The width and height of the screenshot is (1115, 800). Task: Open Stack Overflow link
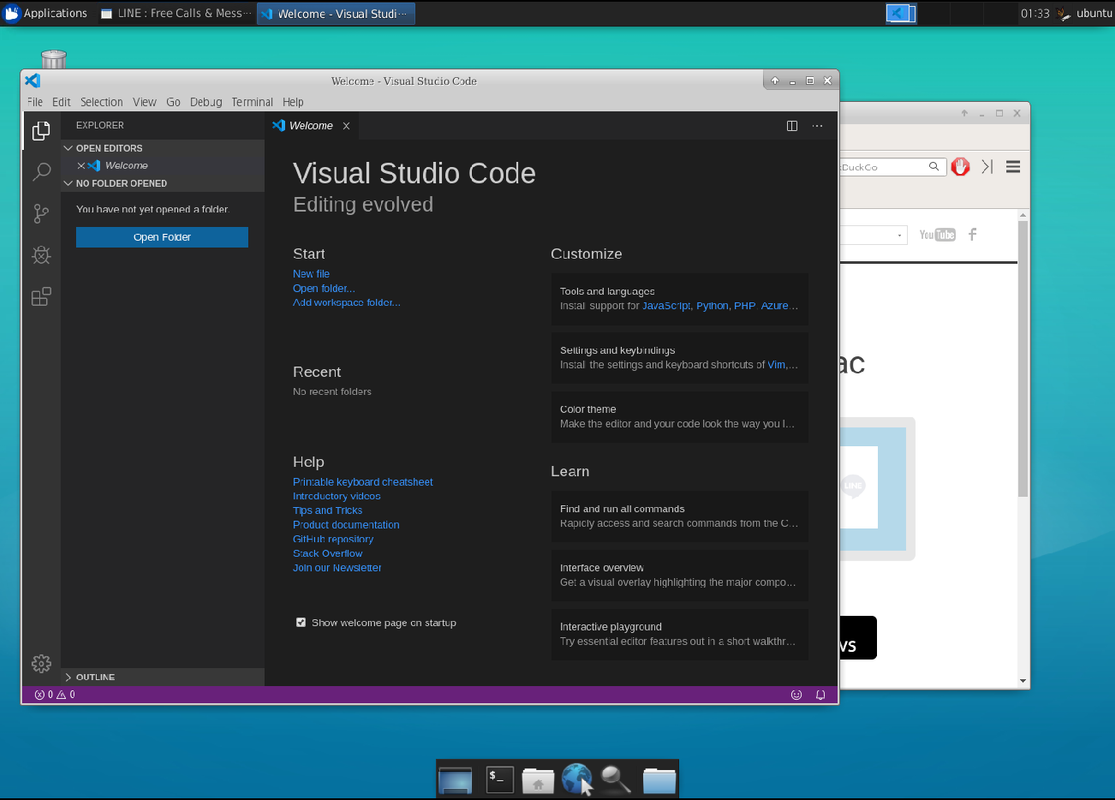[x=327, y=553]
